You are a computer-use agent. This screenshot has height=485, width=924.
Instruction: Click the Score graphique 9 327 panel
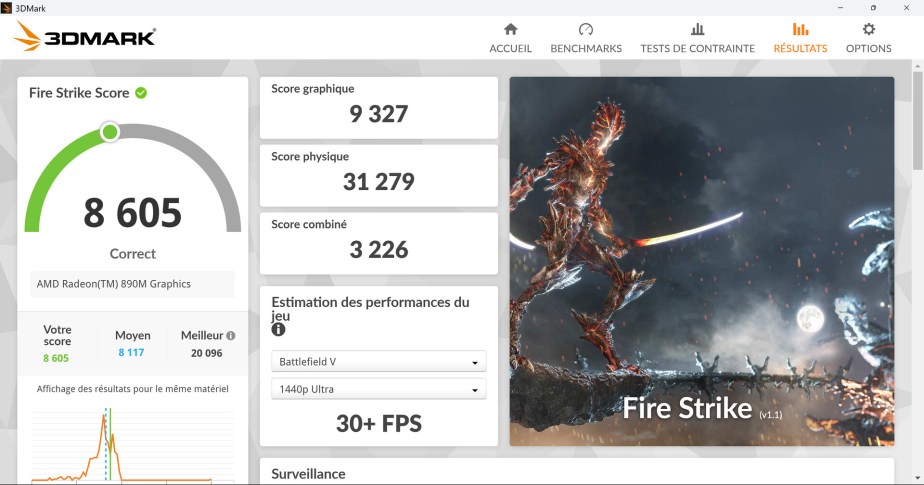coord(378,107)
